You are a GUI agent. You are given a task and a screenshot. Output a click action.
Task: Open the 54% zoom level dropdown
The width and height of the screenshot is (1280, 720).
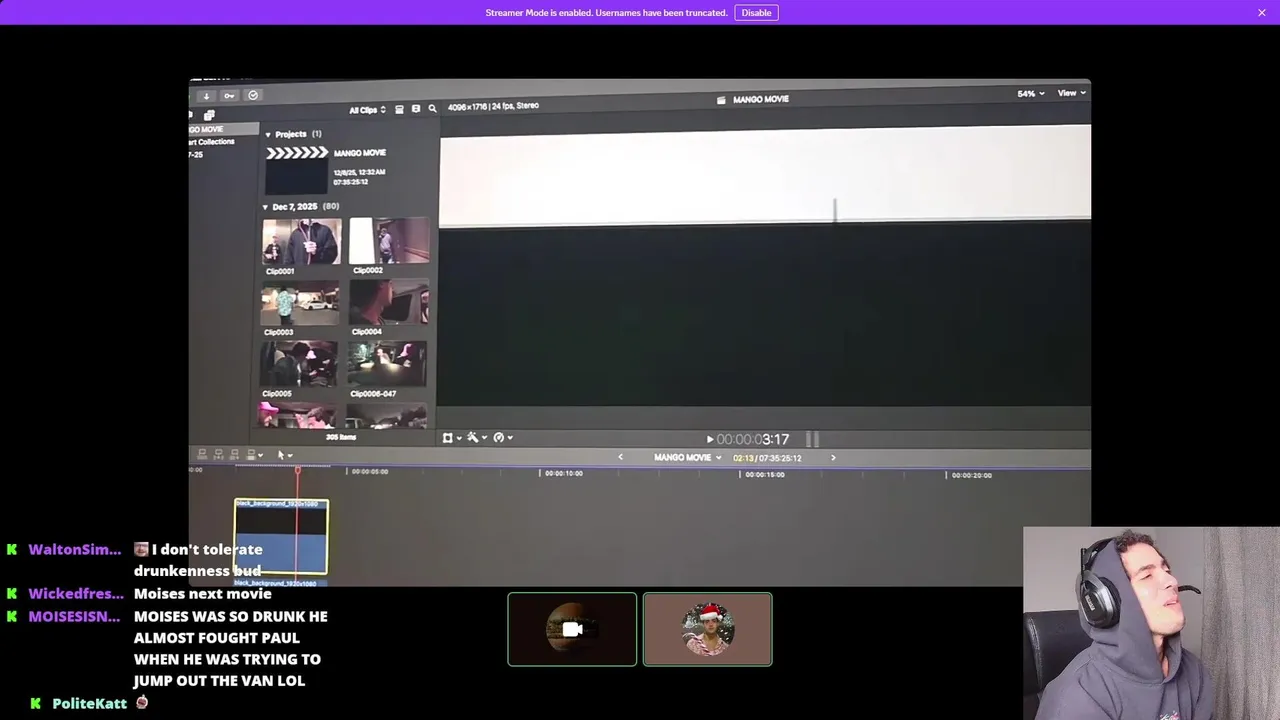[x=1031, y=93]
